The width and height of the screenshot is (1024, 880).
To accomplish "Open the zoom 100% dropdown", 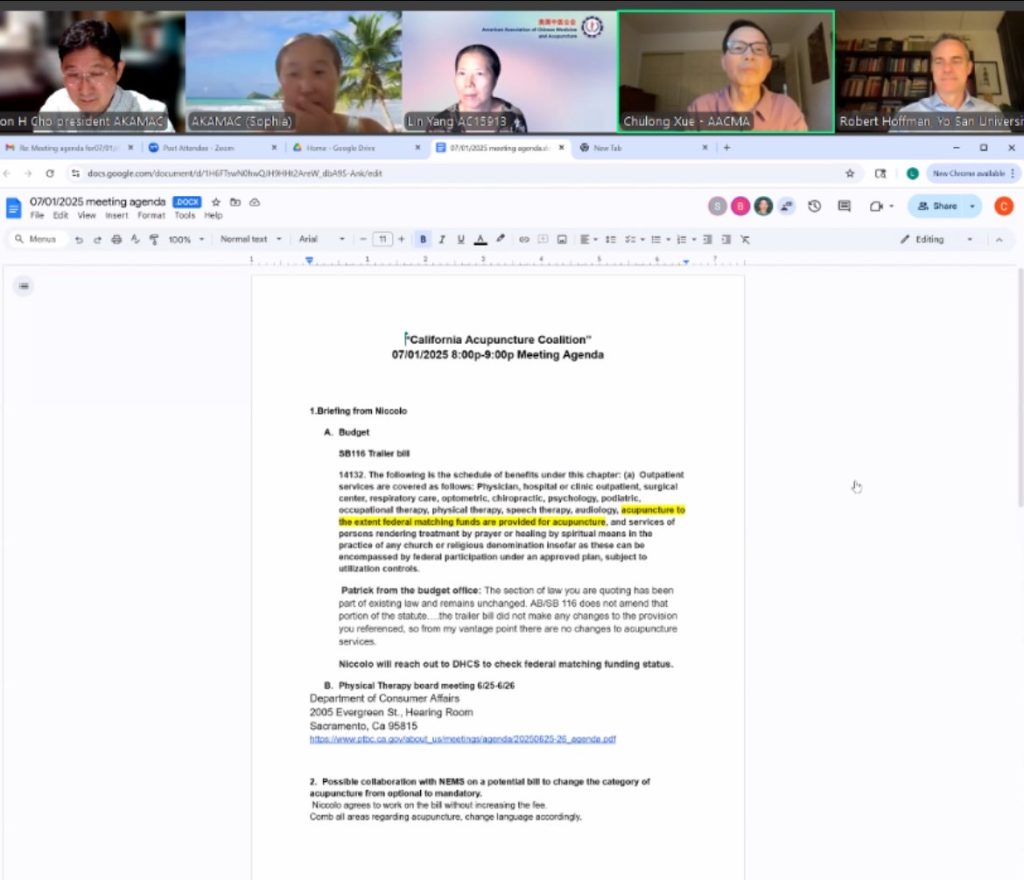I will coord(186,240).
